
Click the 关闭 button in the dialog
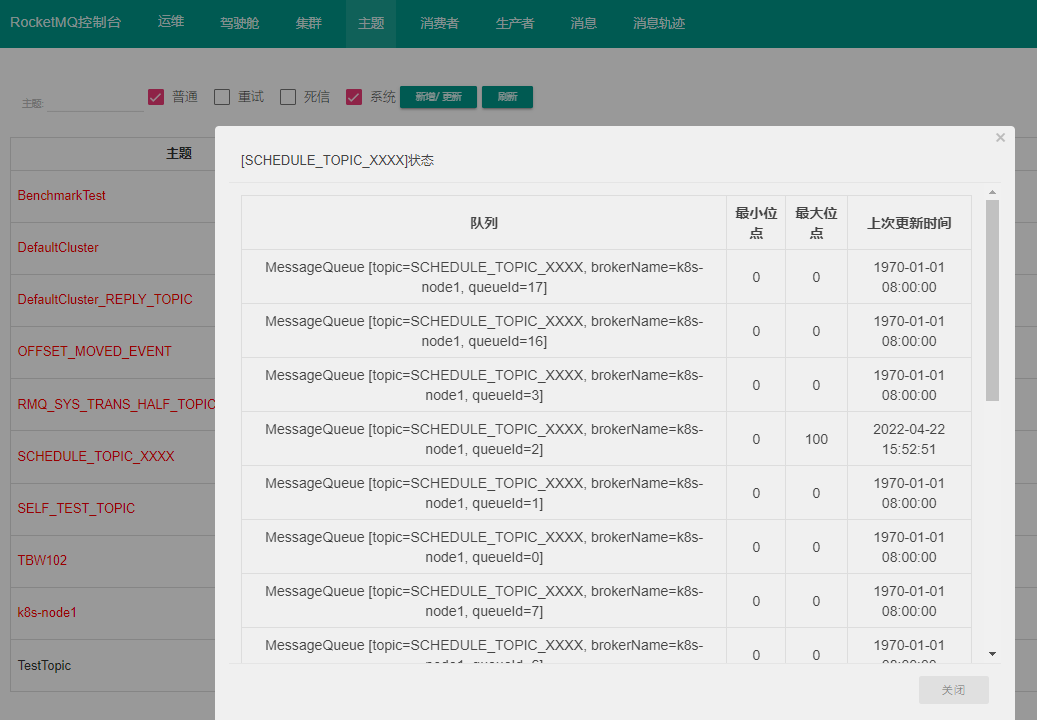(x=954, y=690)
